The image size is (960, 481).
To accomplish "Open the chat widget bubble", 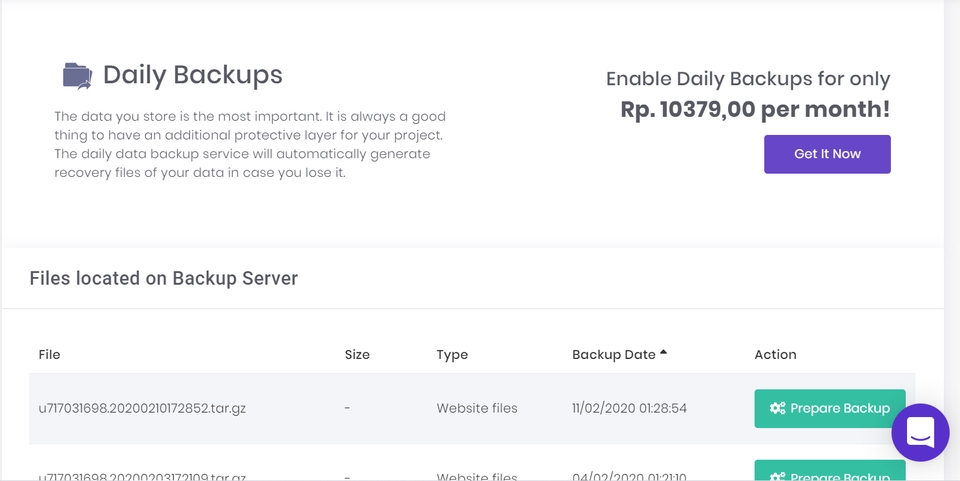I will [919, 432].
